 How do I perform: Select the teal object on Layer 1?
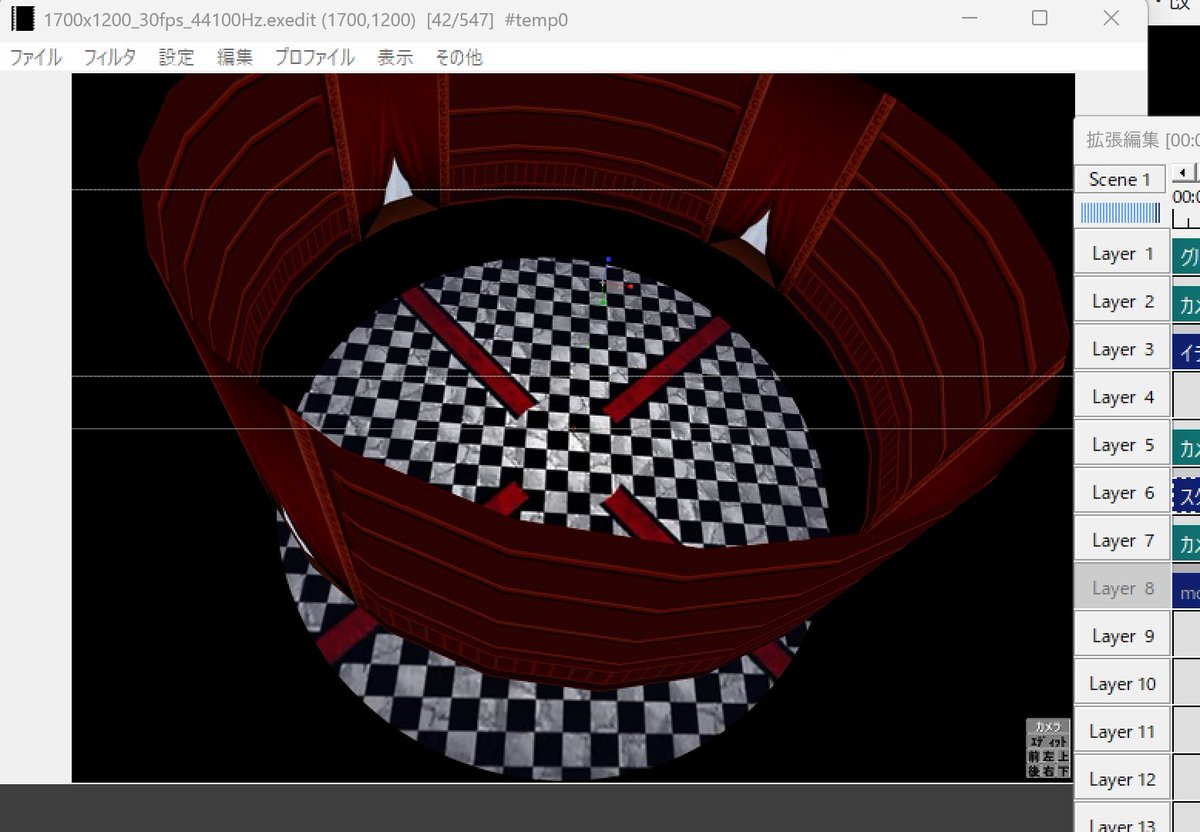point(1186,255)
